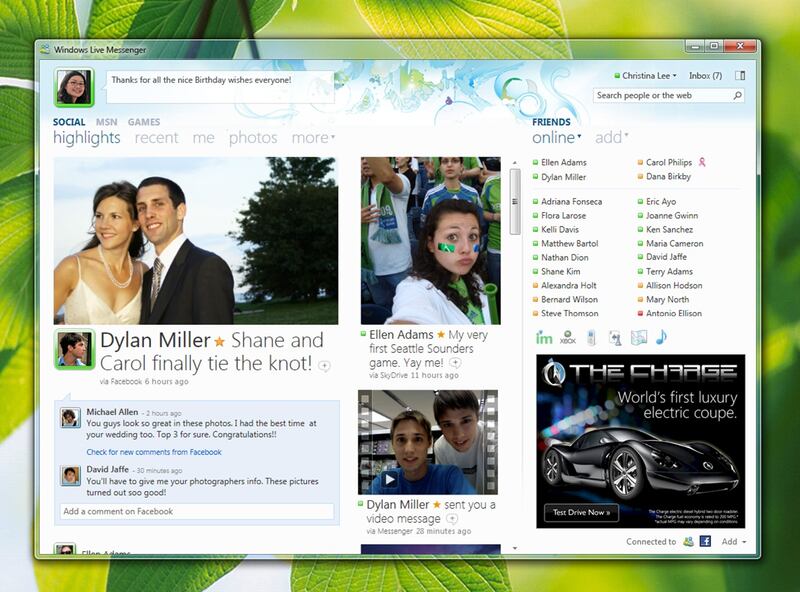Image resolution: width=800 pixels, height=592 pixels.
Task: Play Dylan Miller's video message
Action: pos(389,479)
